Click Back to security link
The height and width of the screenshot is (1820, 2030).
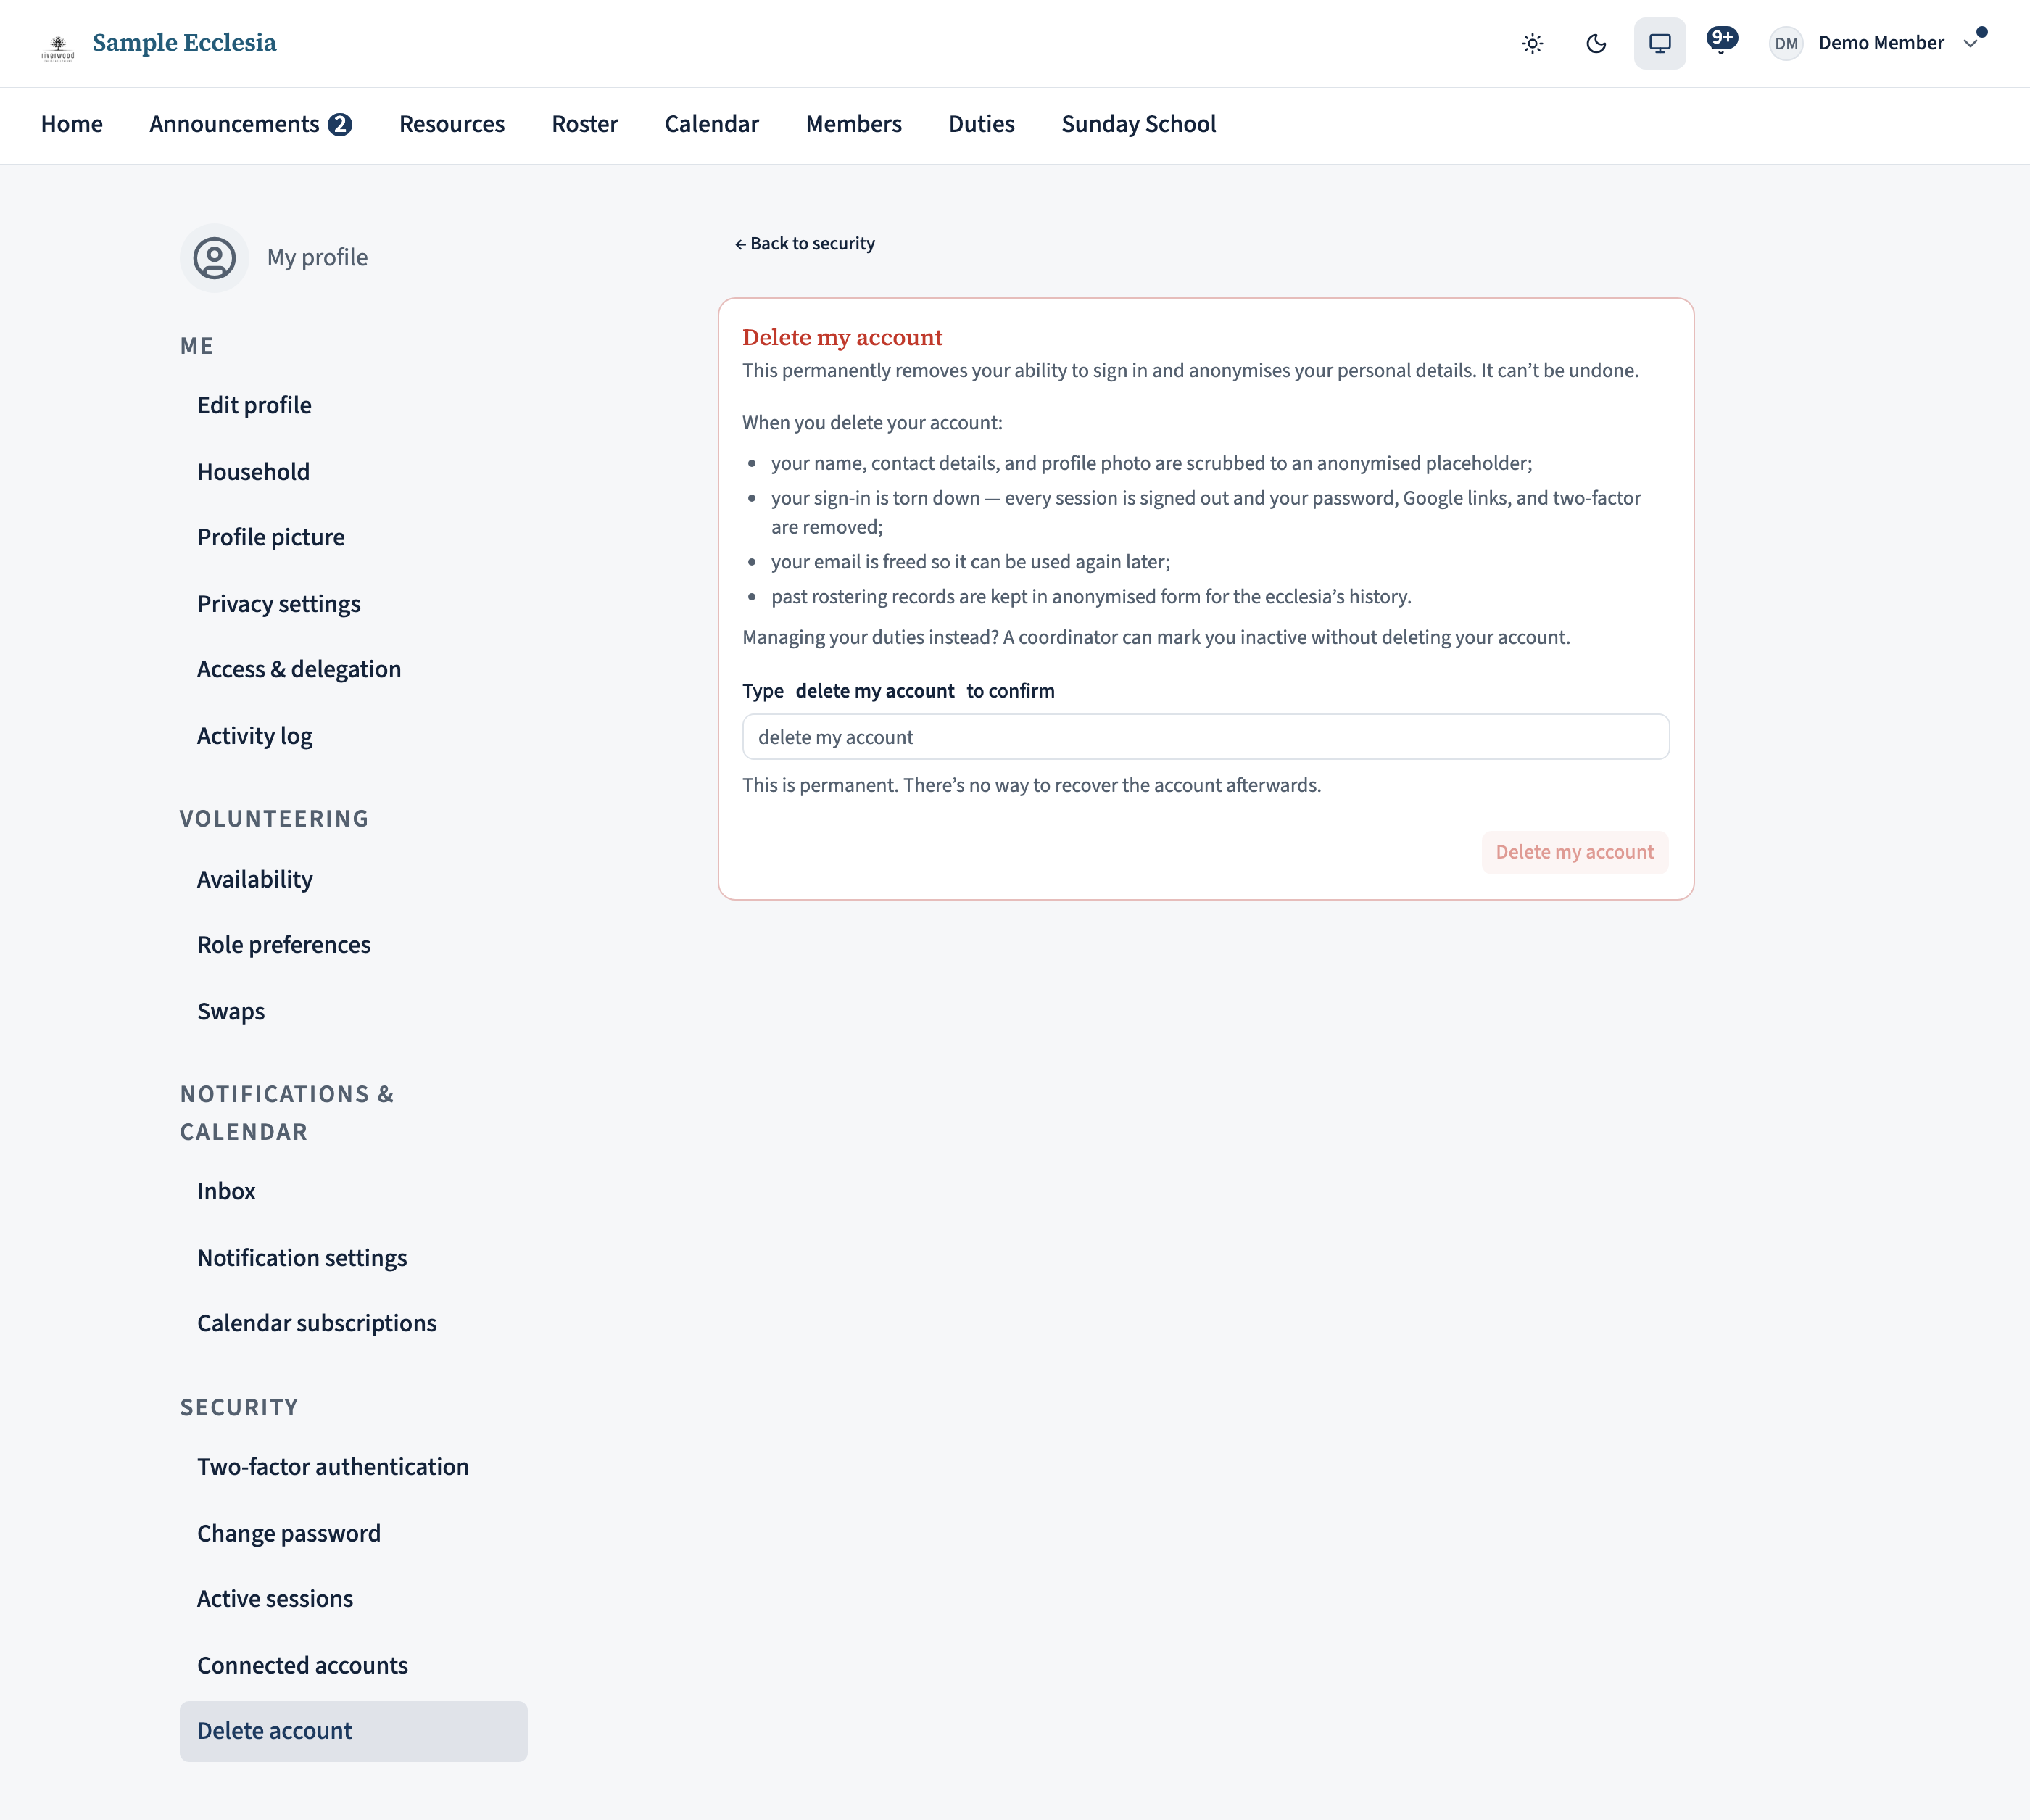click(x=805, y=243)
